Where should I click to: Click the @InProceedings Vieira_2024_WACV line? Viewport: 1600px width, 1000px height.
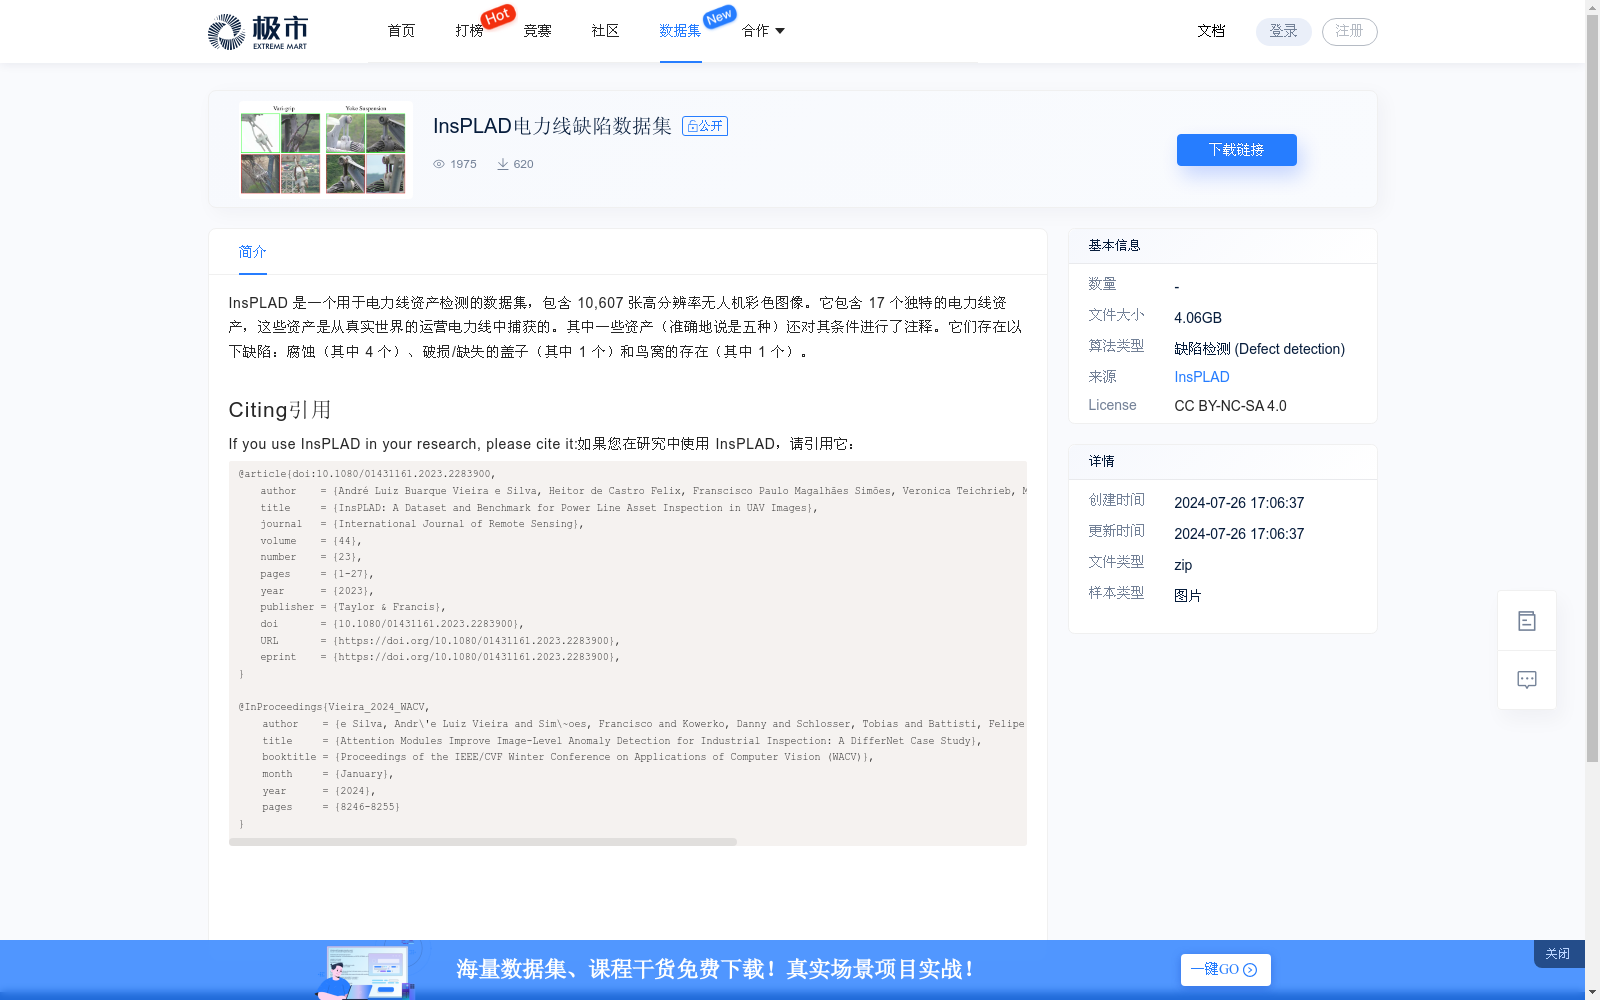click(x=334, y=707)
